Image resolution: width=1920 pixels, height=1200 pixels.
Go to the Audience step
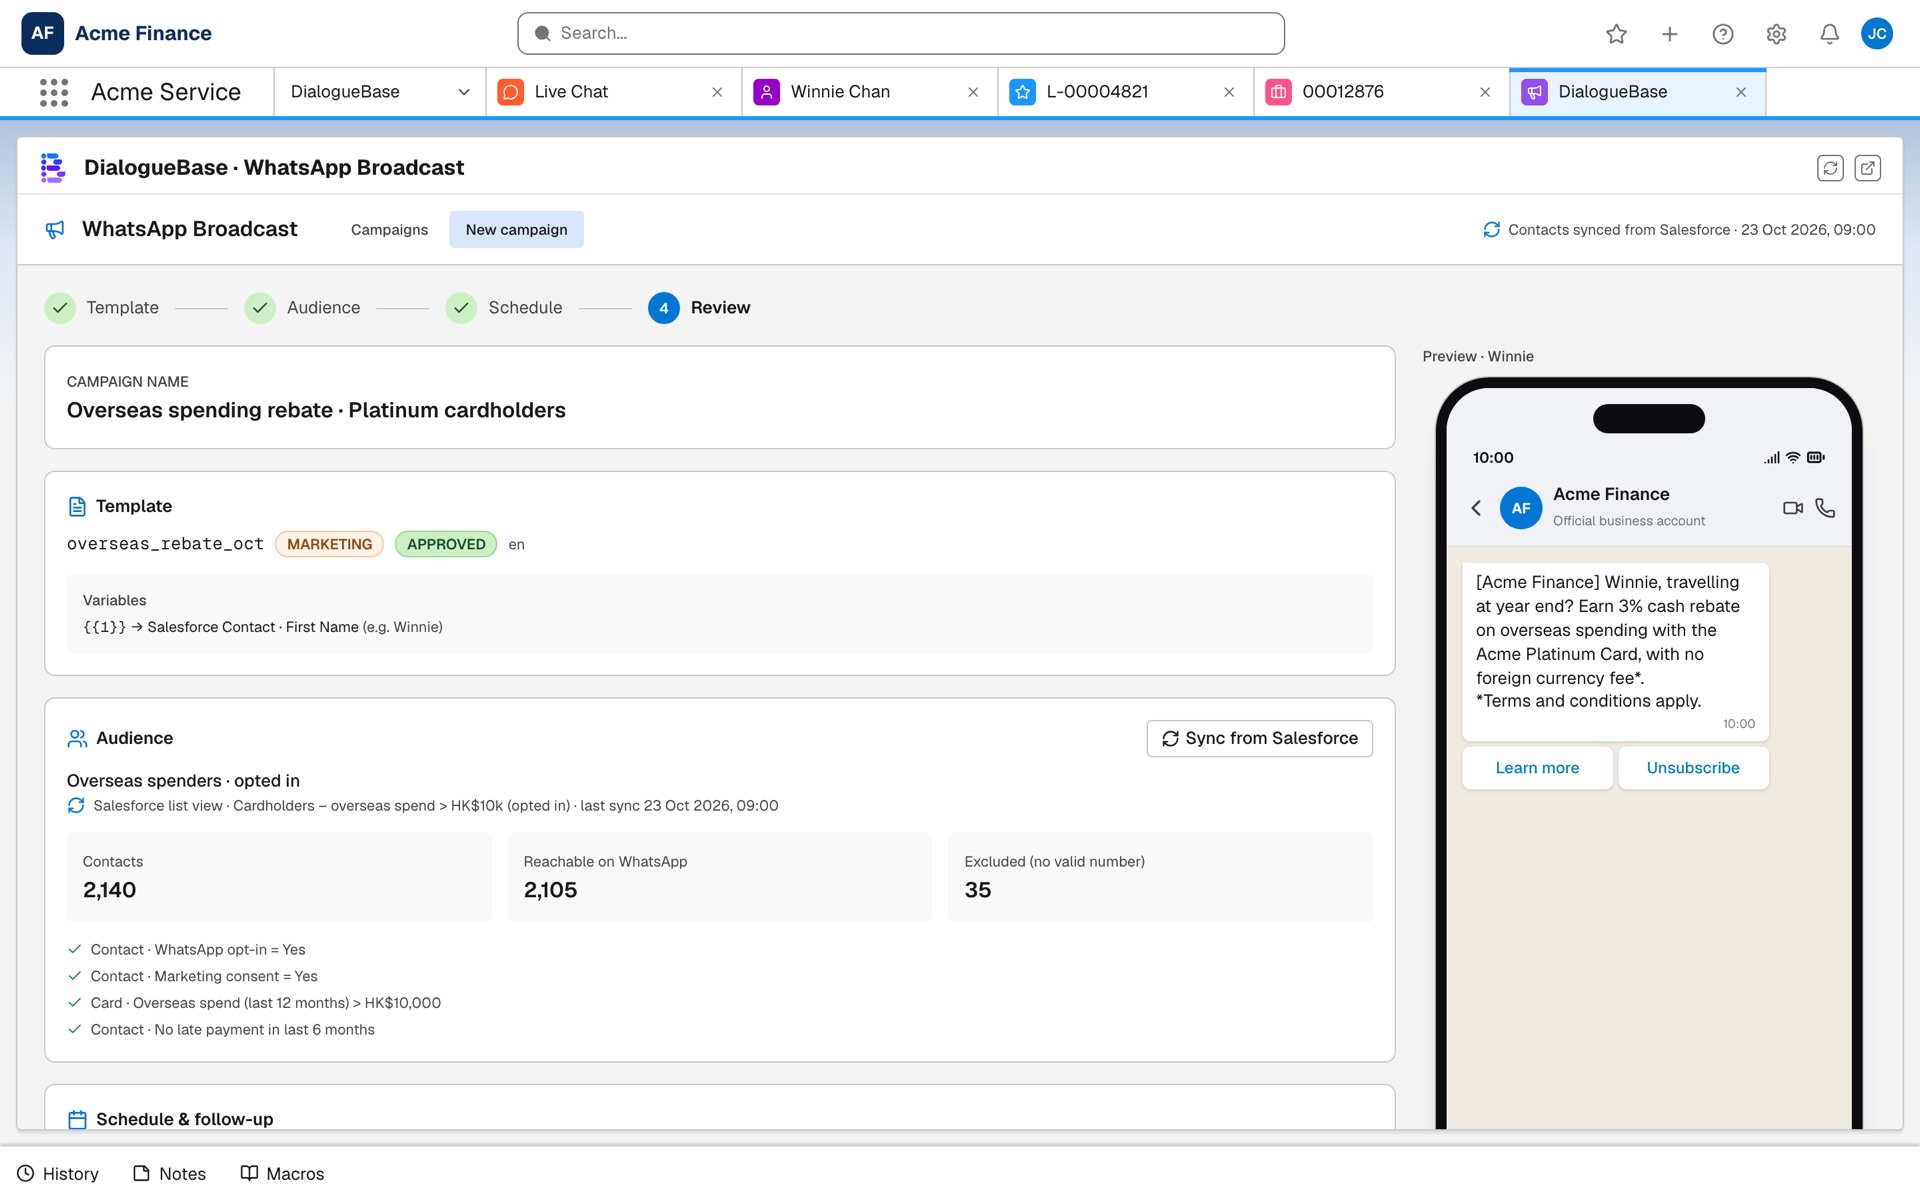coord(303,308)
